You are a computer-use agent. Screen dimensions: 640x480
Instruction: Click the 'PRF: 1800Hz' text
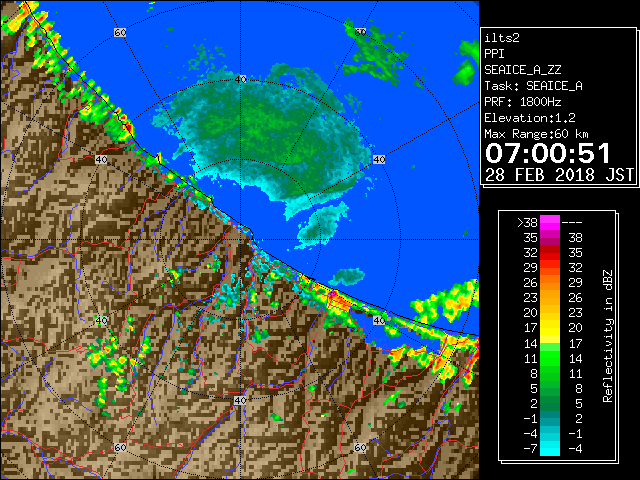522,102
